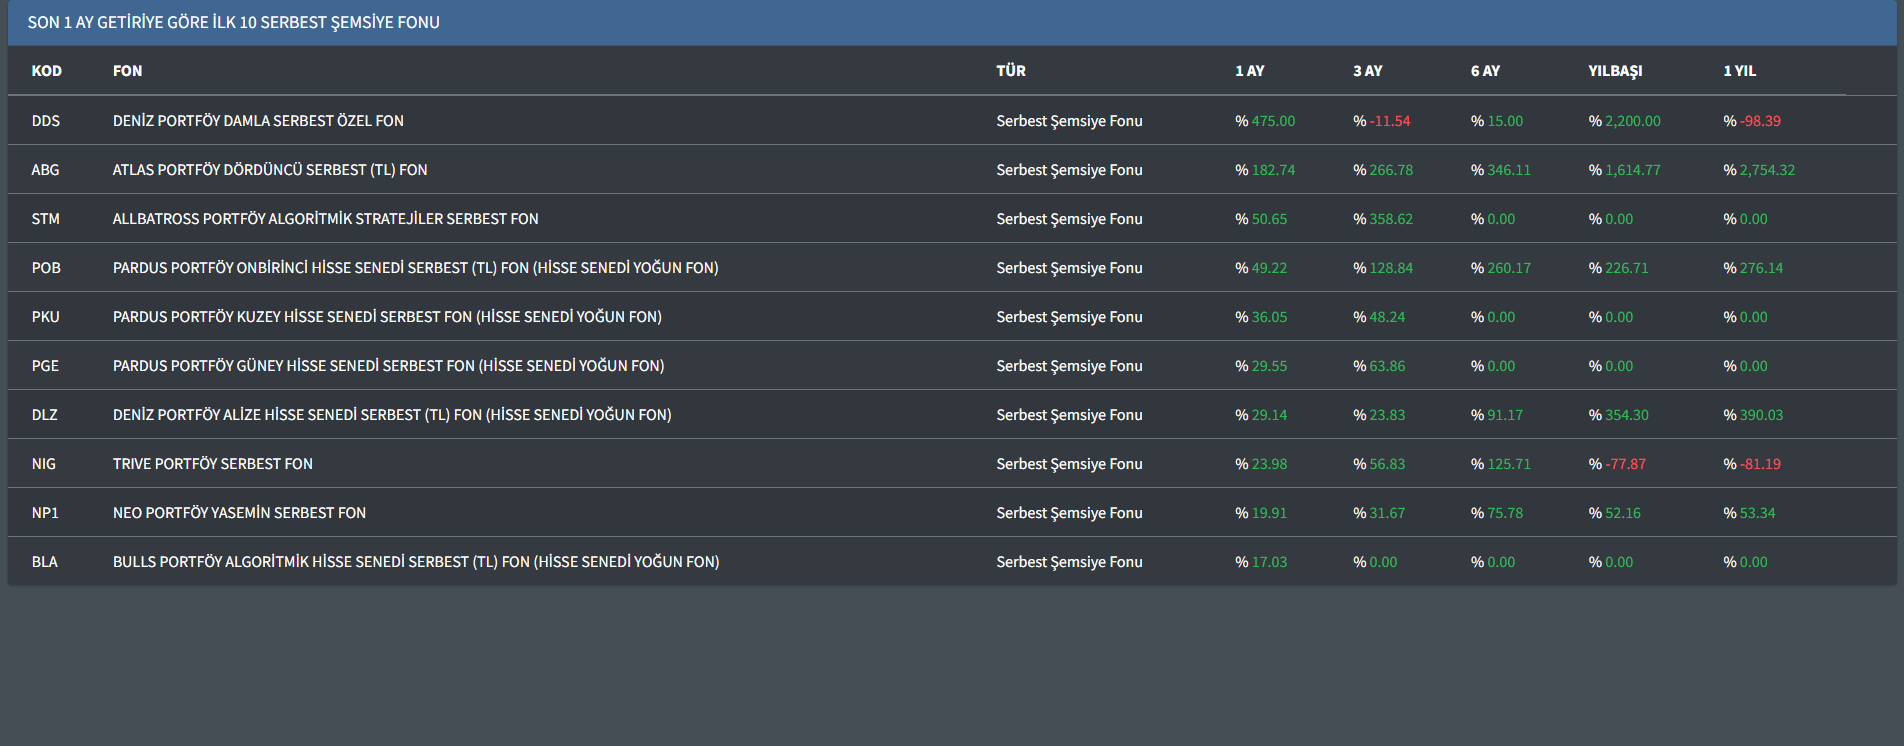Click the TÜR column header
1904x746 pixels.
[1010, 71]
